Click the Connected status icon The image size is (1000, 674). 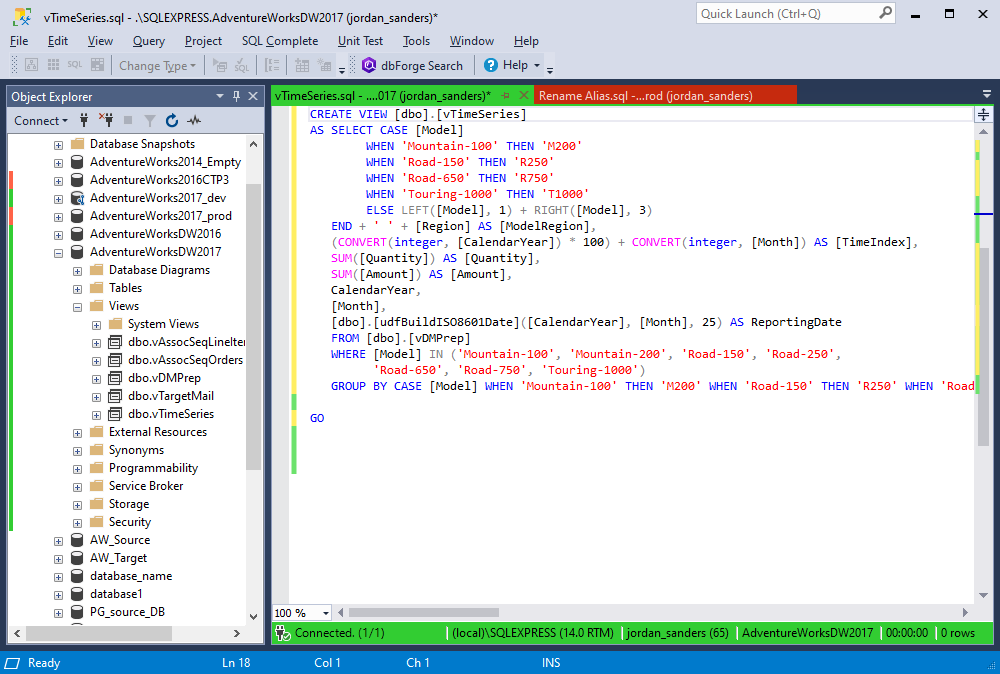(283, 633)
